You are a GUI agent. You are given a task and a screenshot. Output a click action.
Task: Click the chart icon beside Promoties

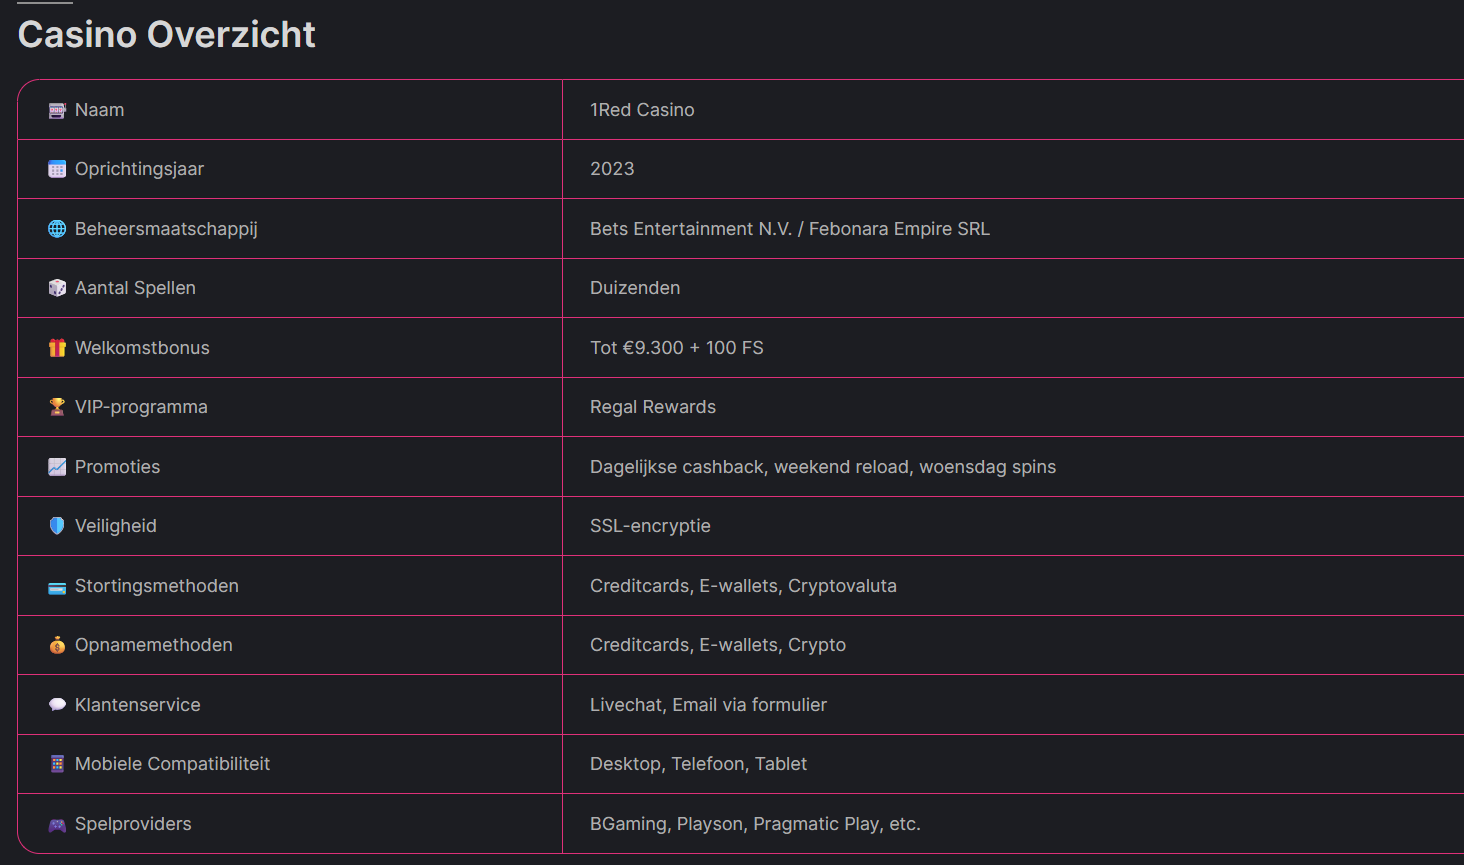click(x=57, y=467)
